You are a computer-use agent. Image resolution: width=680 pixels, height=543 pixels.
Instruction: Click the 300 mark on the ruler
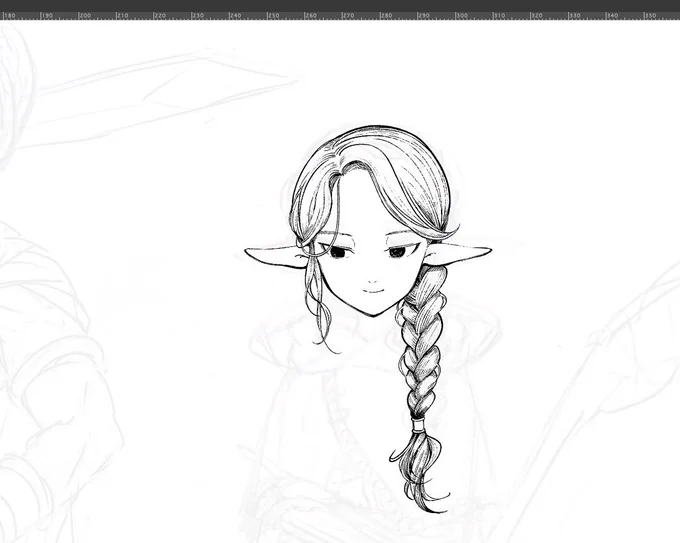(461, 16)
